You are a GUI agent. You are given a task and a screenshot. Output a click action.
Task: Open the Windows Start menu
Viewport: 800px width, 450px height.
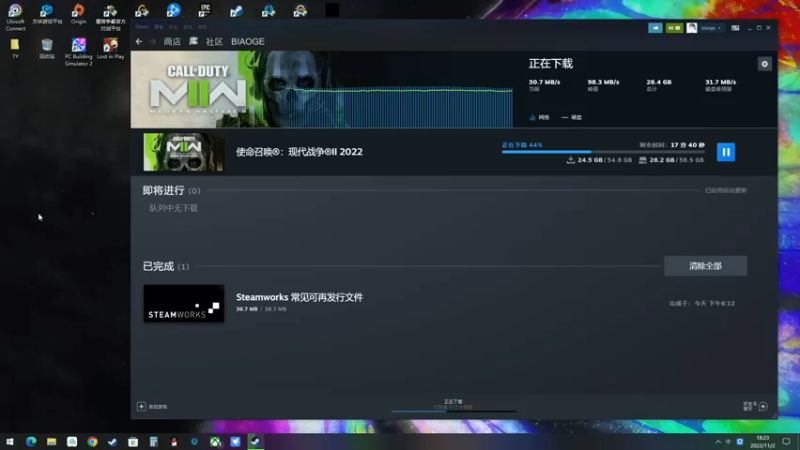coord(10,442)
